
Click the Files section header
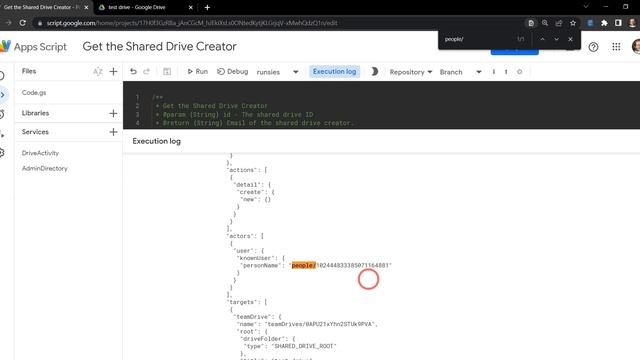29,71
